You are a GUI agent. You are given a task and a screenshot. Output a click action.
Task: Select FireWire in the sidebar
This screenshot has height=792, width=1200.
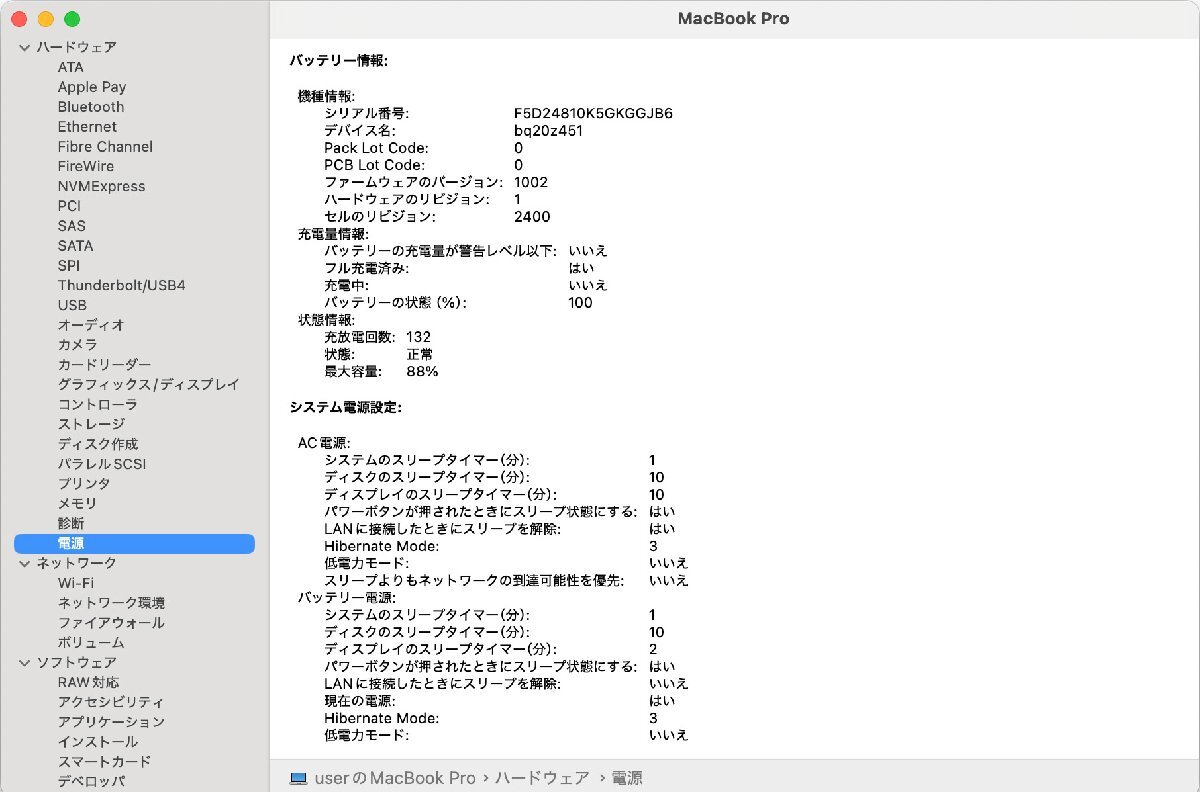(x=86, y=166)
